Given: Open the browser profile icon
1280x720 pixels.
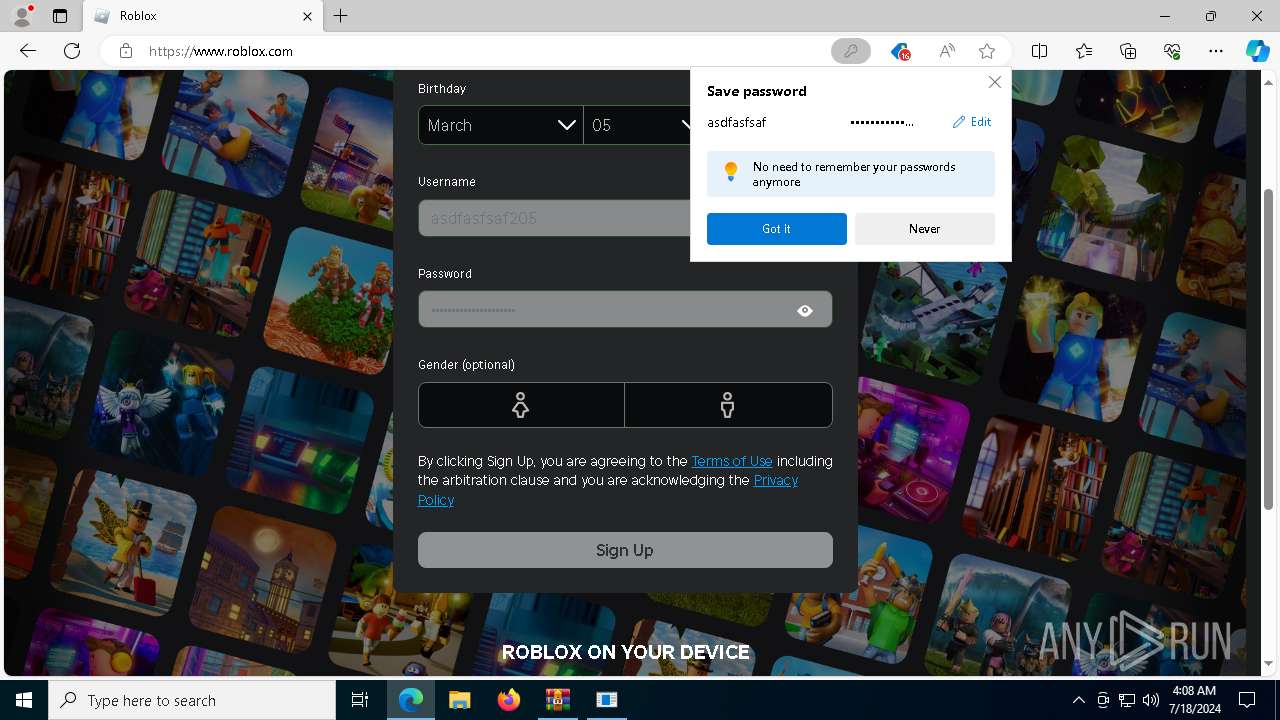Looking at the screenshot, I should pyautogui.click(x=22, y=16).
